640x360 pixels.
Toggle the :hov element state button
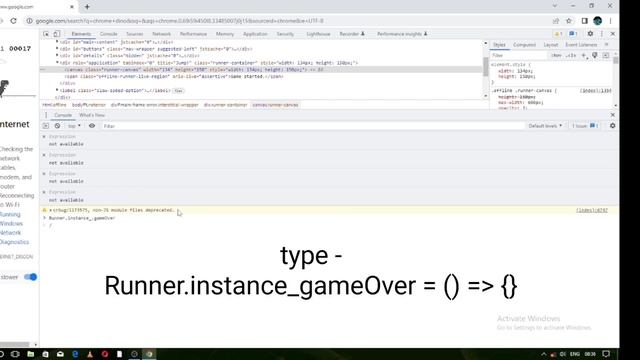tap(556, 55)
